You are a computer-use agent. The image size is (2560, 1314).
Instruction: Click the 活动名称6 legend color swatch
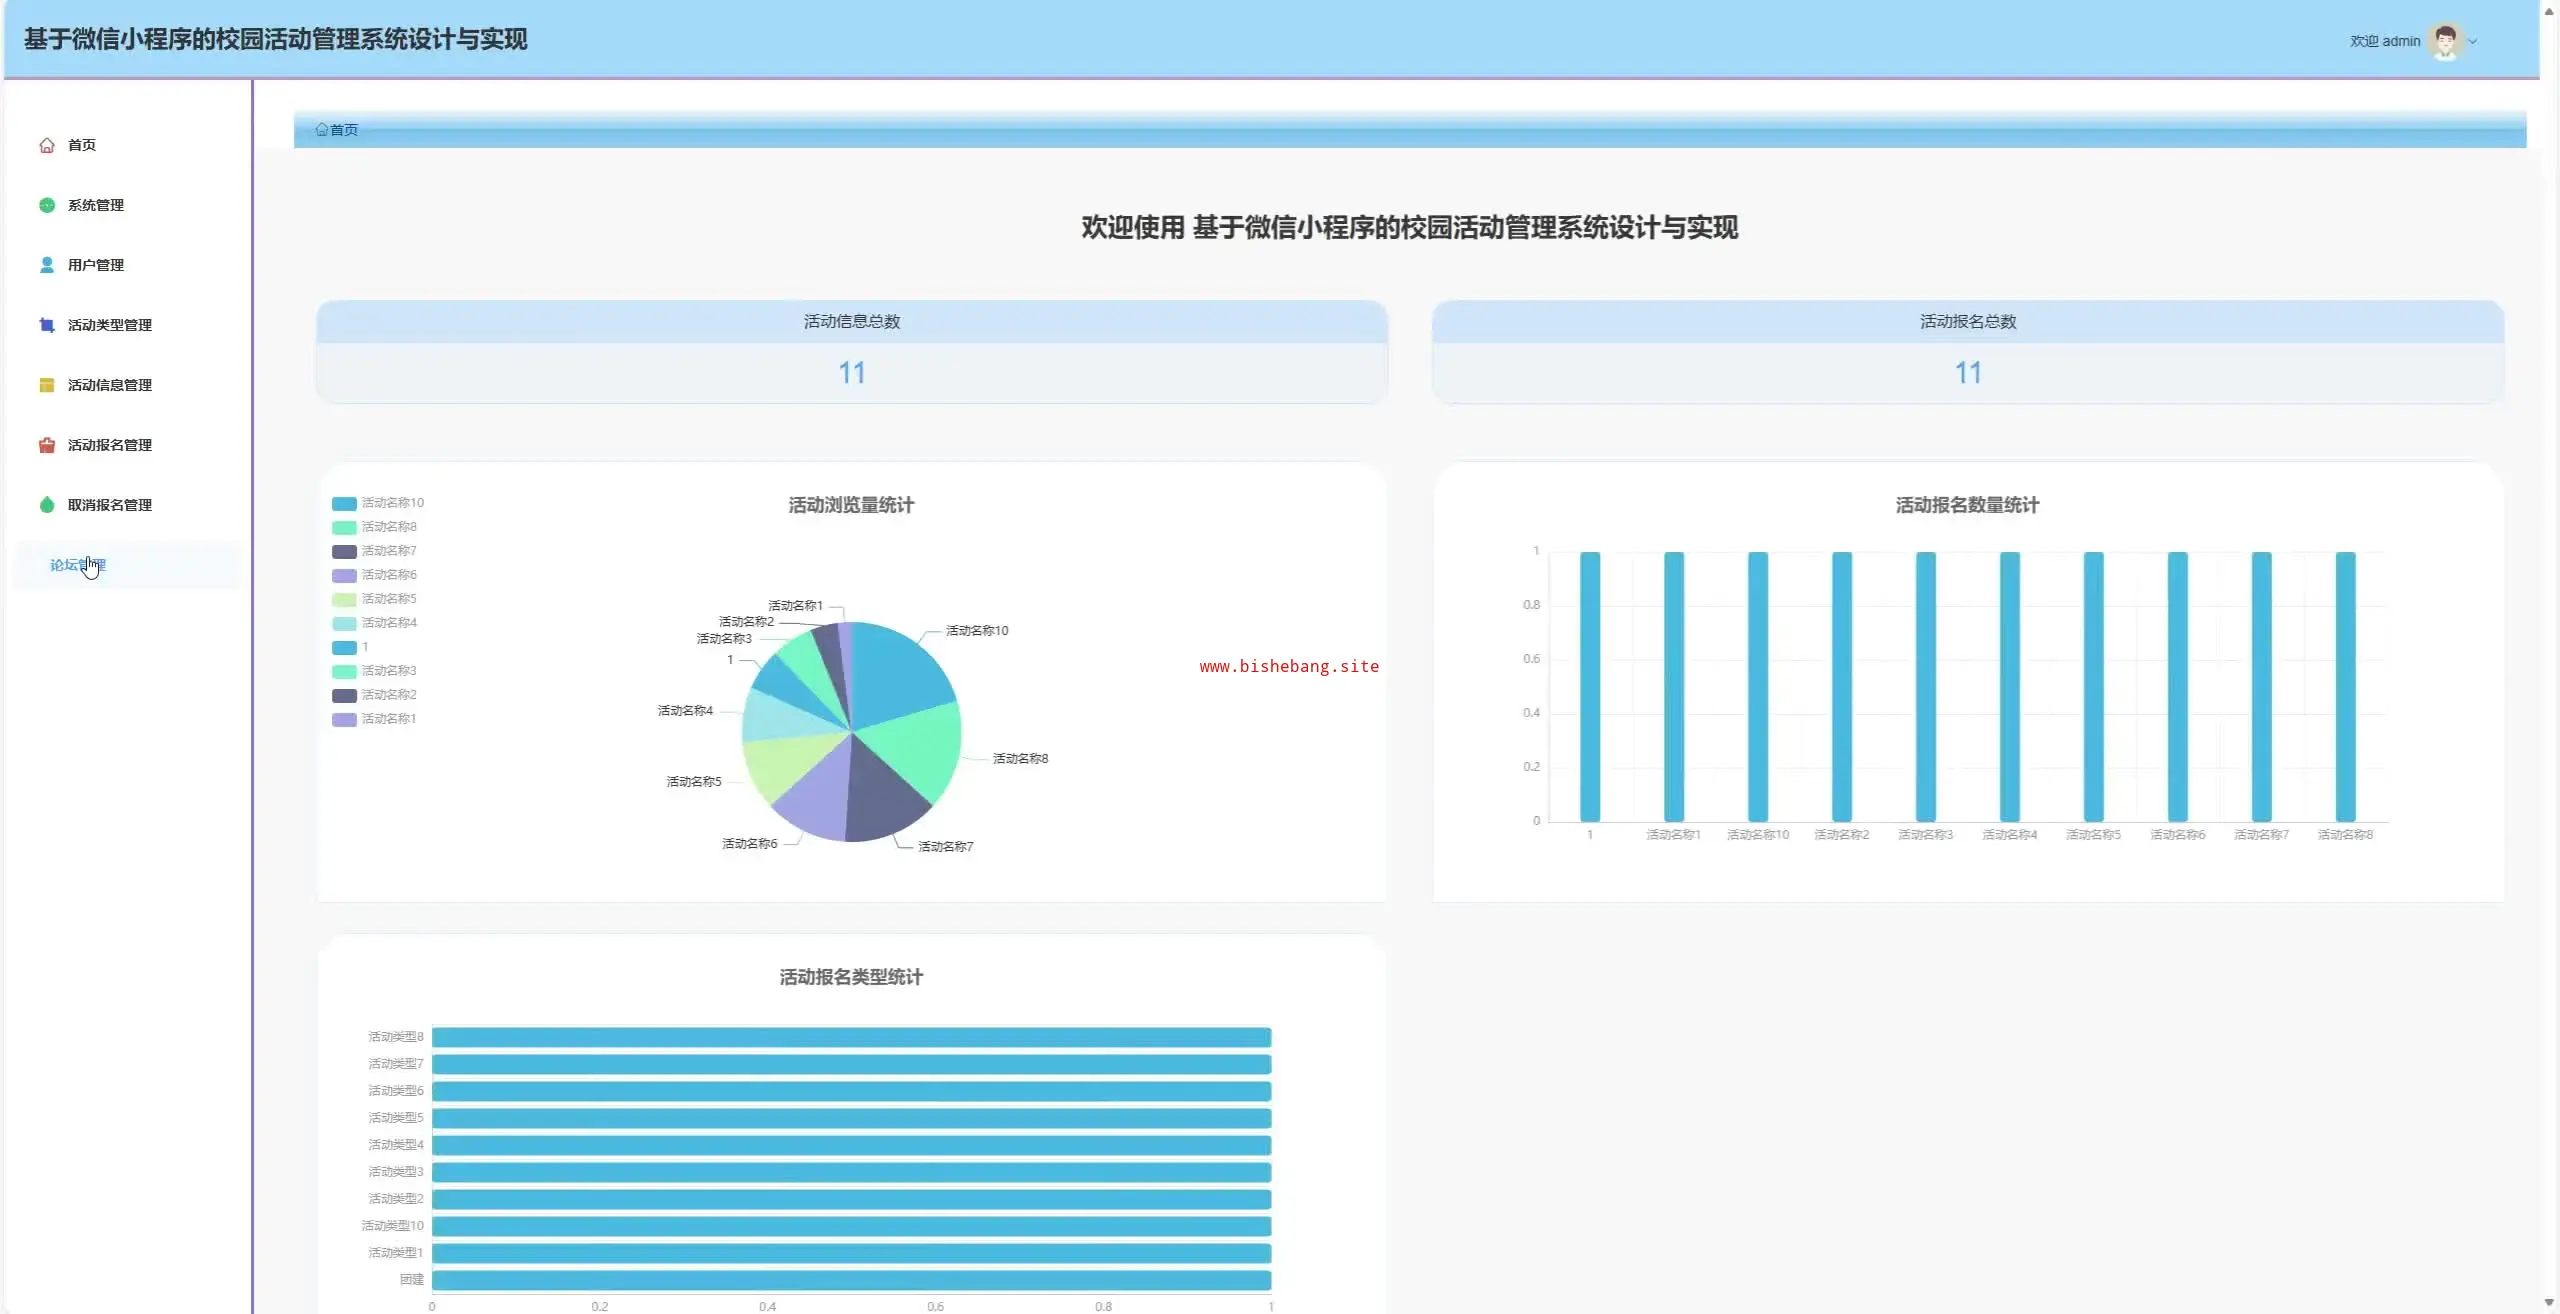[344, 575]
